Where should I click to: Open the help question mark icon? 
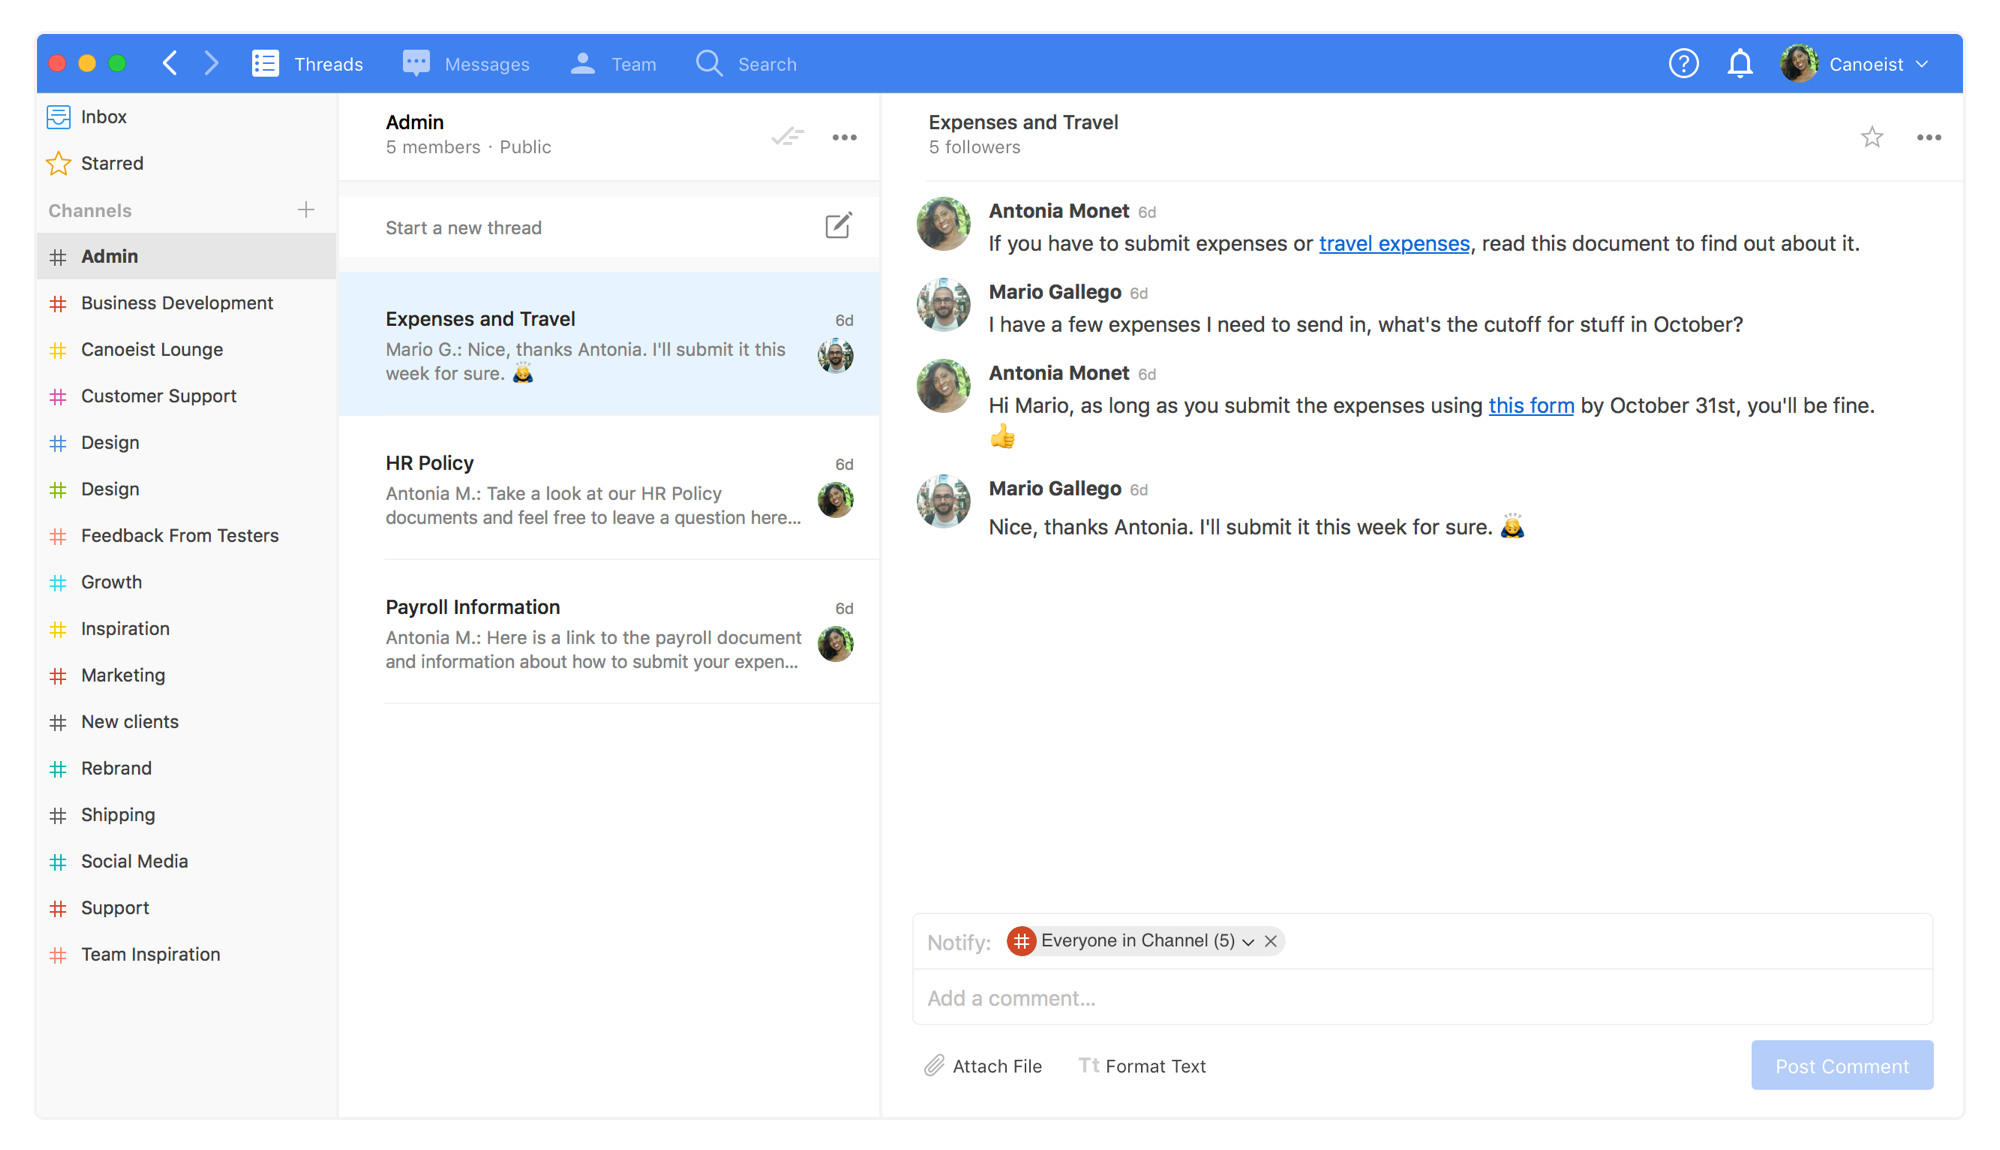[1683, 64]
